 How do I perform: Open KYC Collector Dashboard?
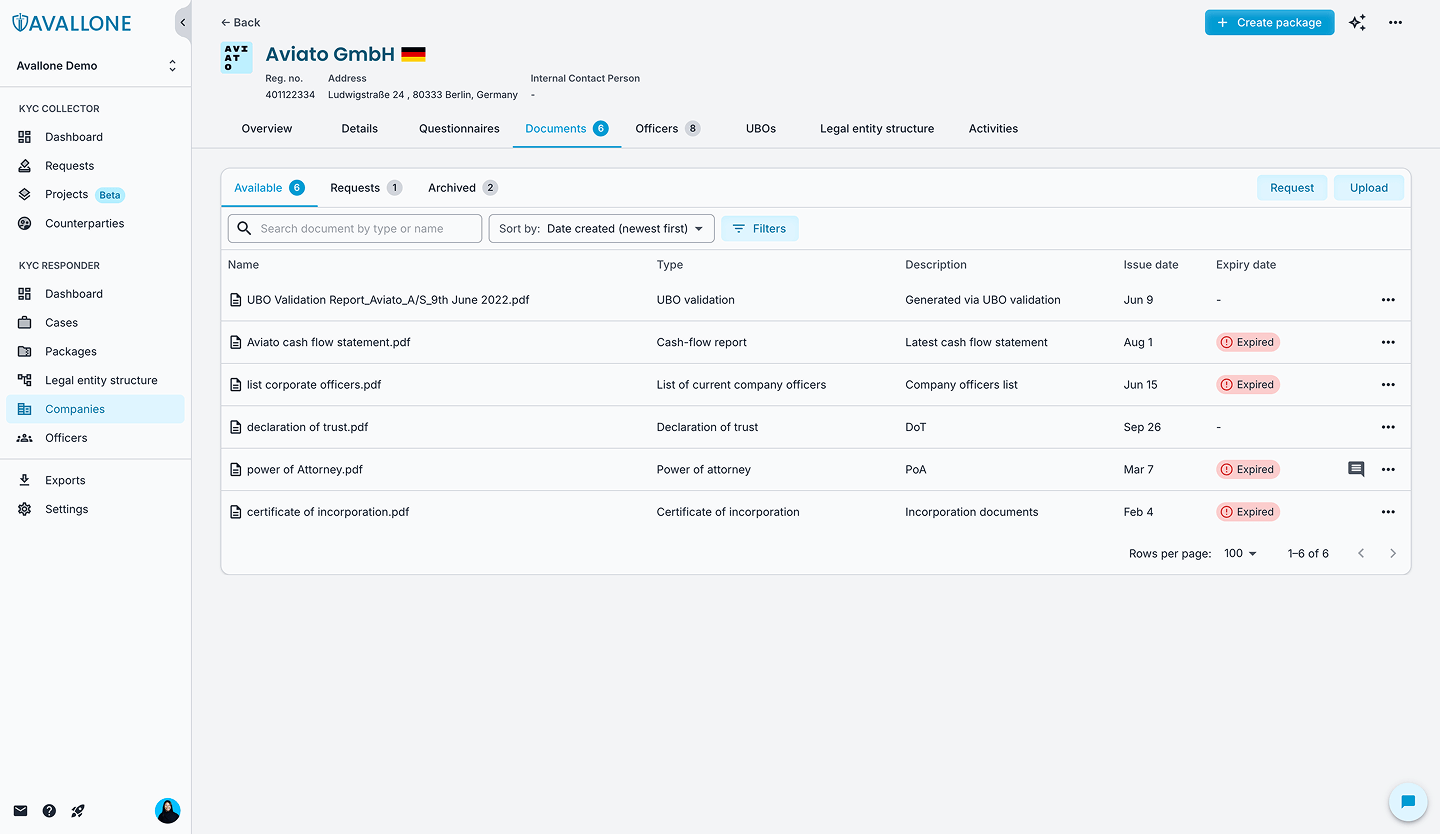pyautogui.click(x=95, y=137)
